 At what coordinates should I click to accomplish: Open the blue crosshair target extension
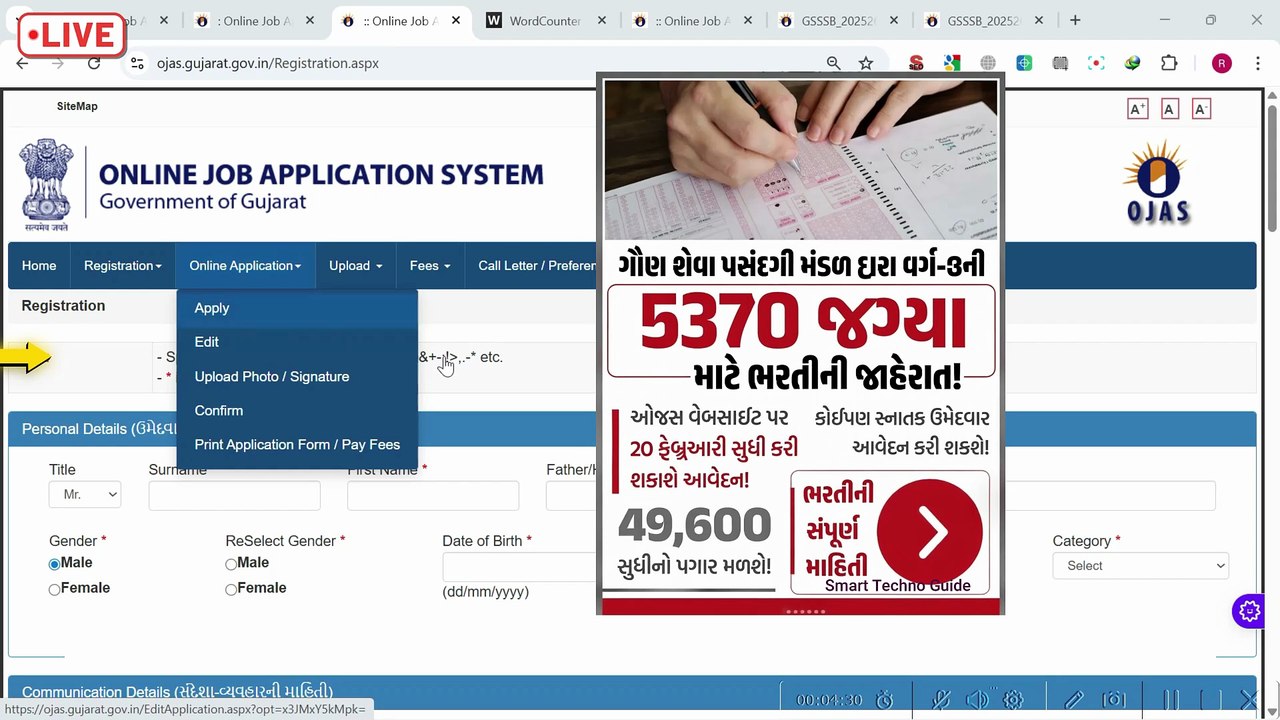click(1024, 63)
